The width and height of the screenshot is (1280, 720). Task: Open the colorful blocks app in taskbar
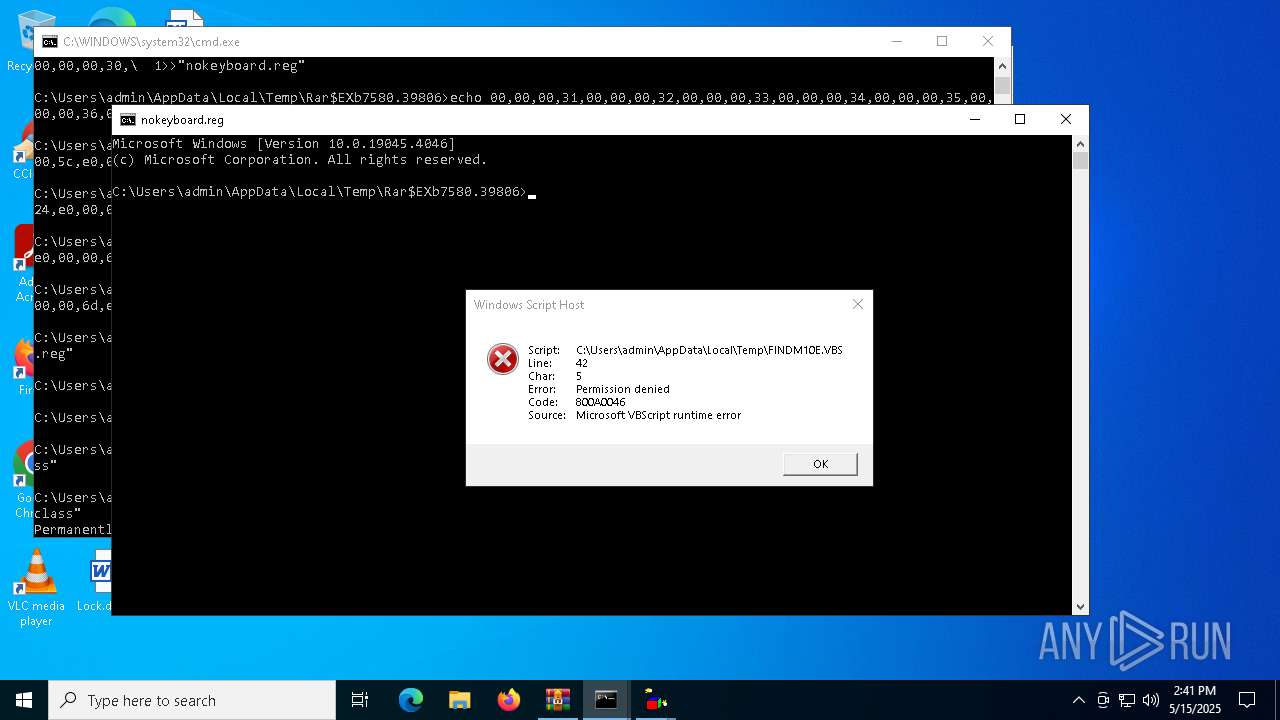(x=655, y=700)
